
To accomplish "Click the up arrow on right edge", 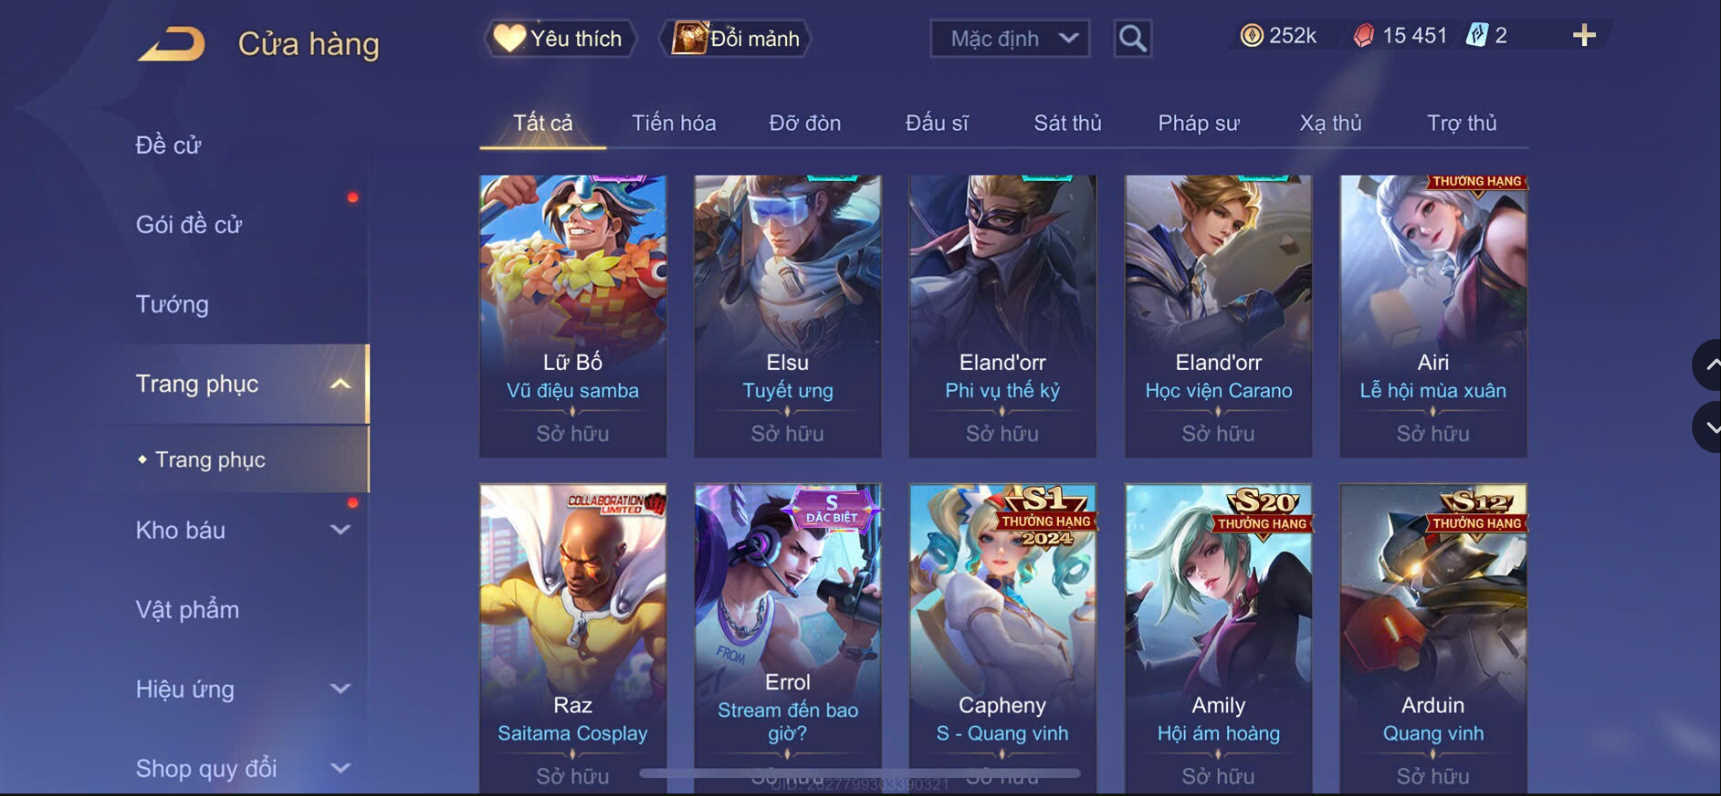I will click(x=1710, y=366).
